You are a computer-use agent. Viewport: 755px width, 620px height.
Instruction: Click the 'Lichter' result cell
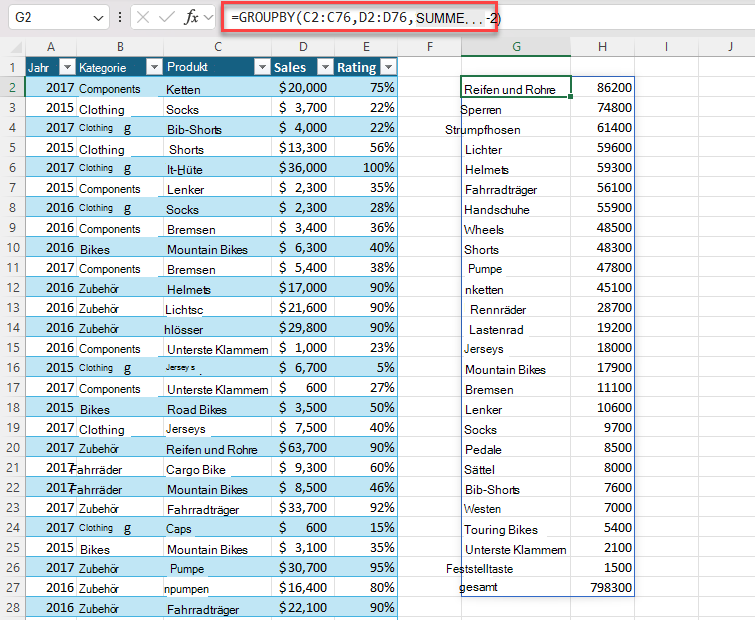coord(516,149)
